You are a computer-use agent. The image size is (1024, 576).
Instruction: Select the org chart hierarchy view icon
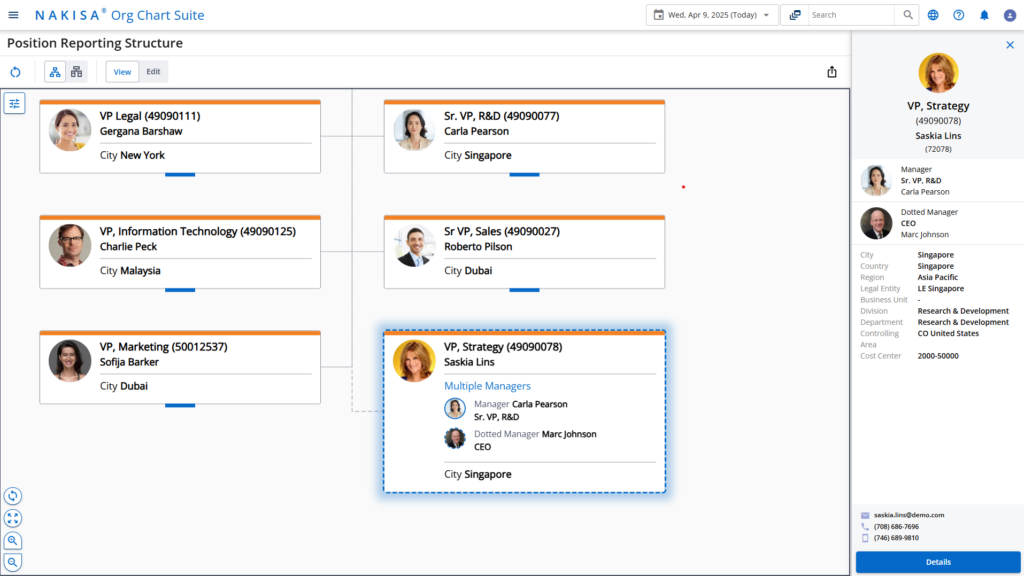(x=54, y=71)
